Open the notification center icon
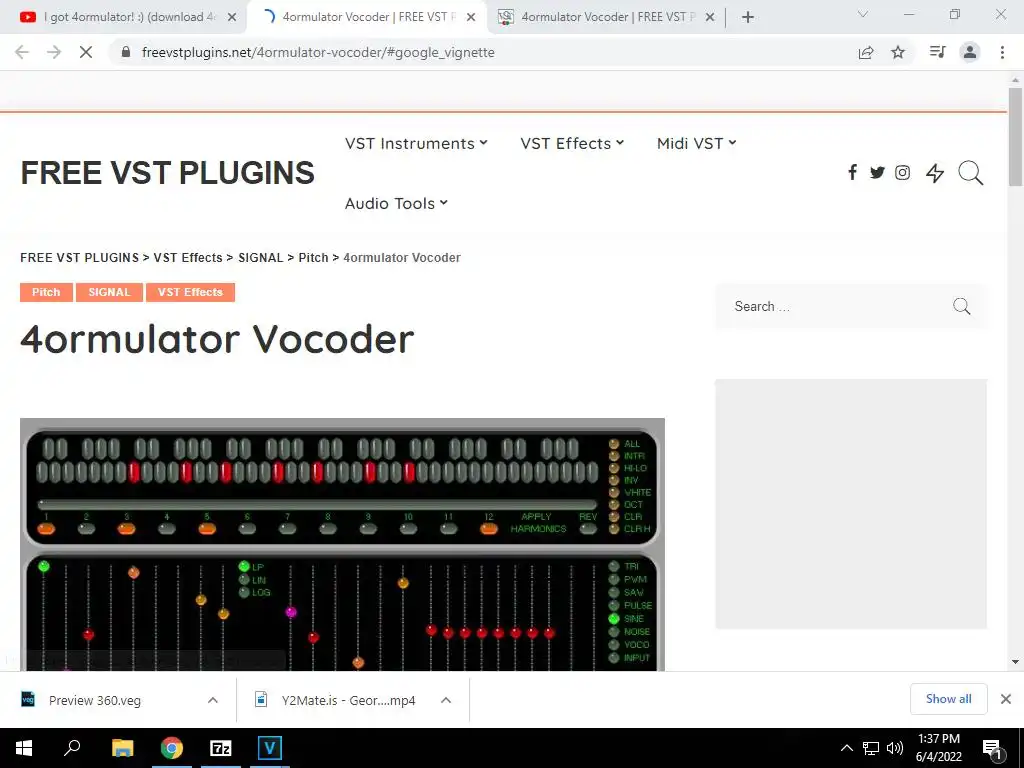 992,748
